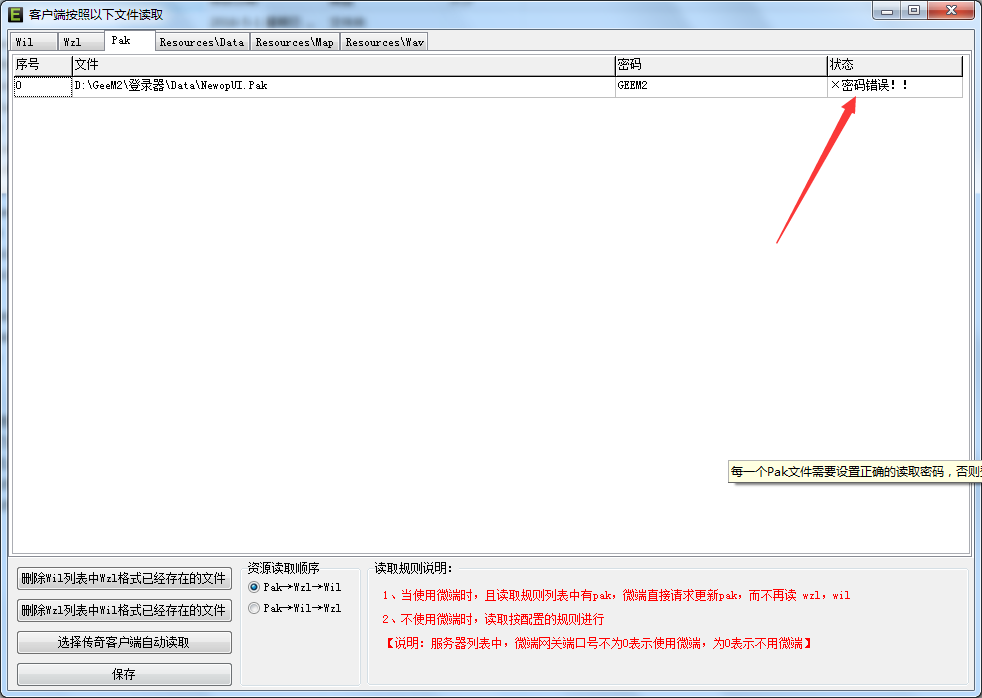Select the Pak tab

(130, 40)
